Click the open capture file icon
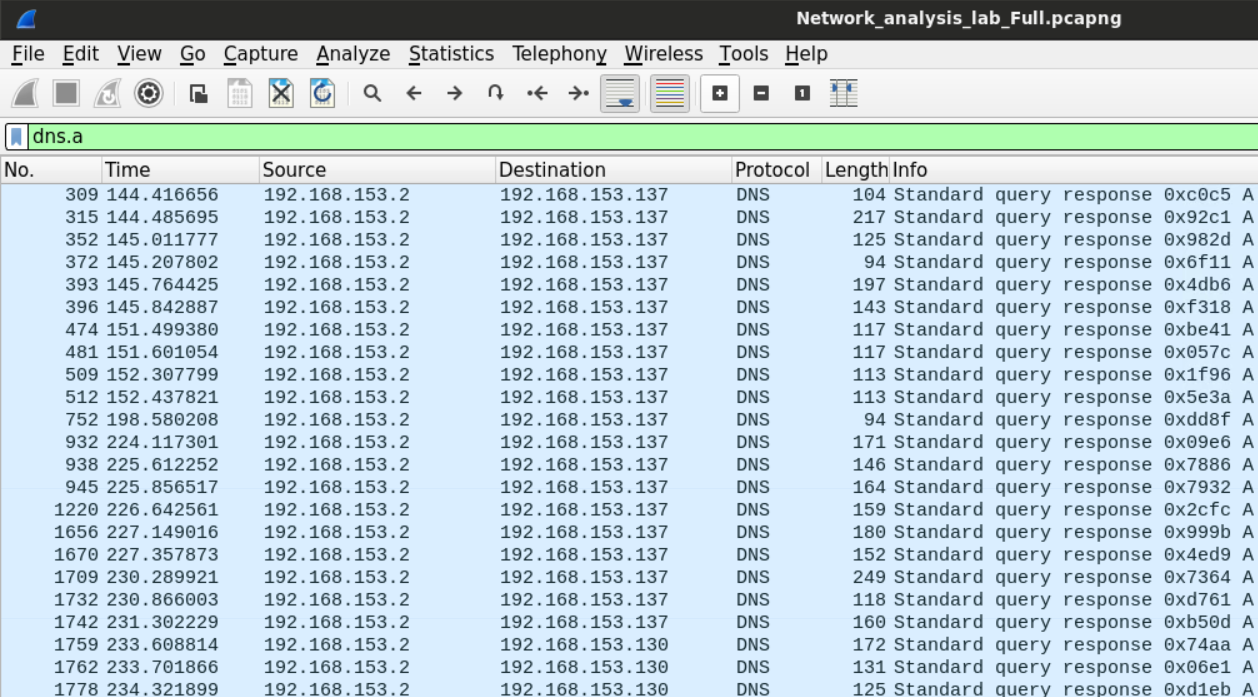Screen dimensions: 1258x697 pyautogui.click(x=198, y=94)
